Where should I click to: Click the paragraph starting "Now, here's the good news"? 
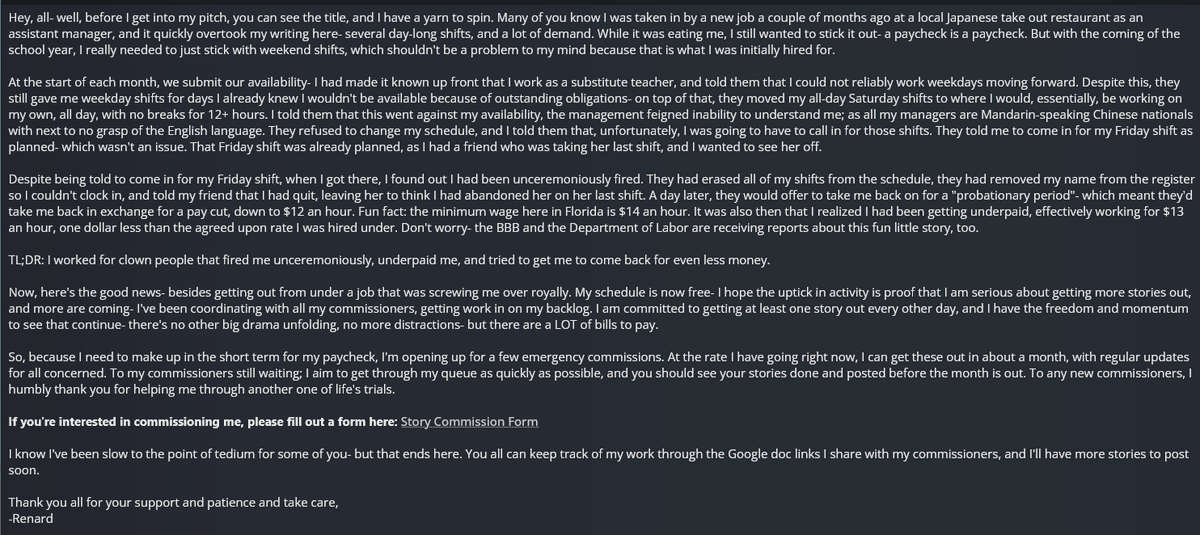[598, 309]
